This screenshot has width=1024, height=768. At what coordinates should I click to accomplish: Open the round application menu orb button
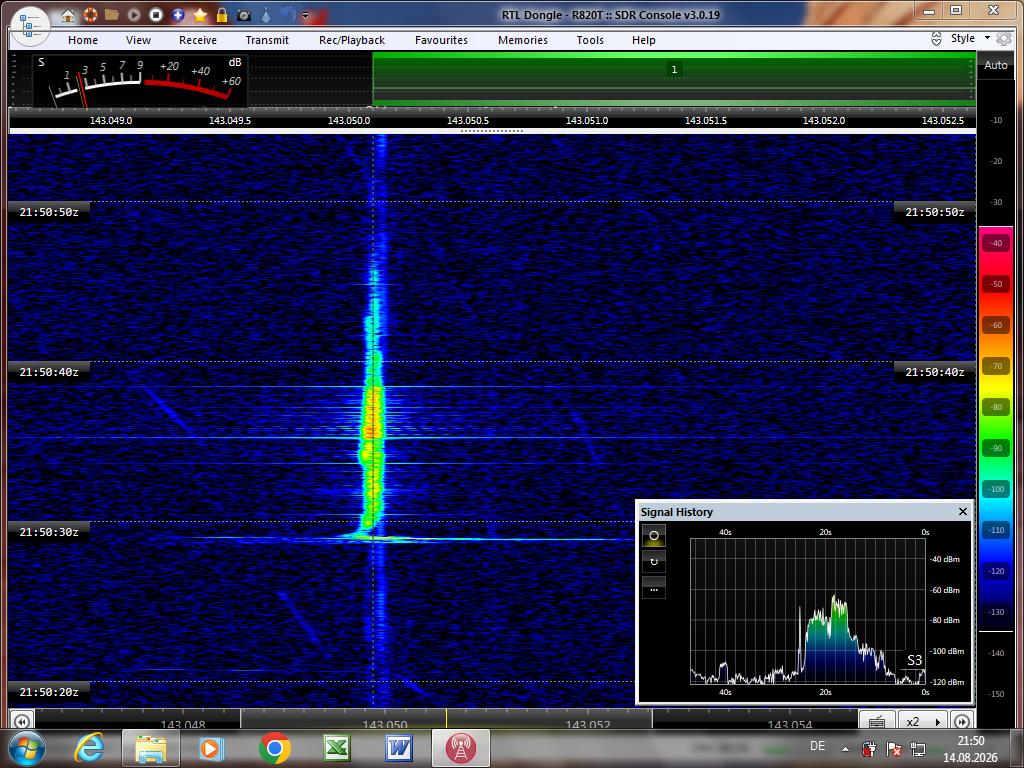[x=30, y=26]
